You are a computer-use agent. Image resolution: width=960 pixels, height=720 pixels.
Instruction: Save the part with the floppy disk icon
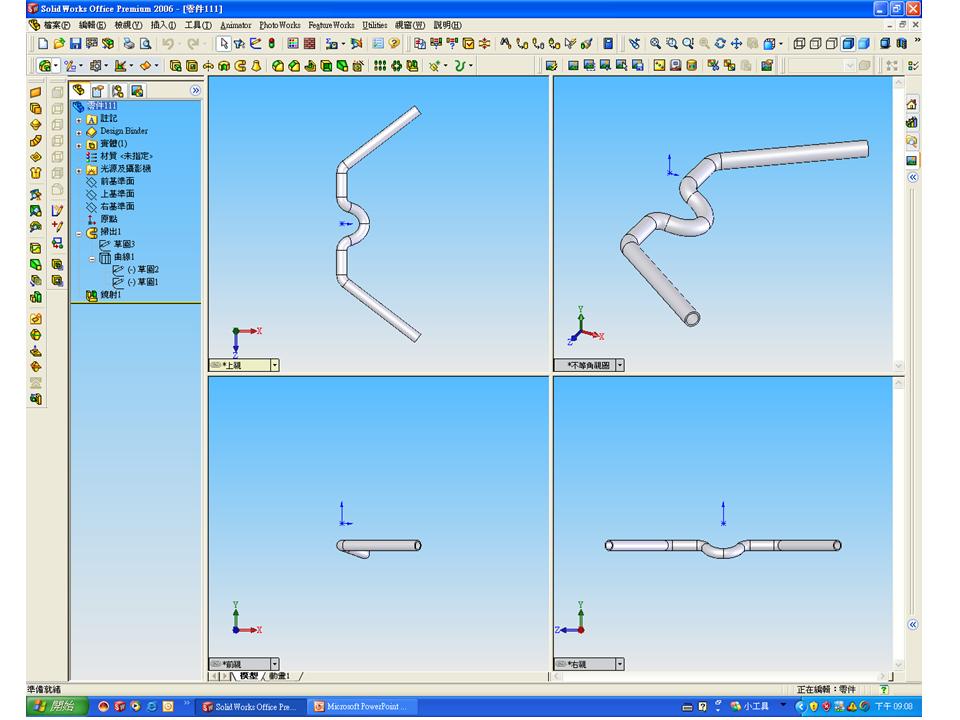75,43
